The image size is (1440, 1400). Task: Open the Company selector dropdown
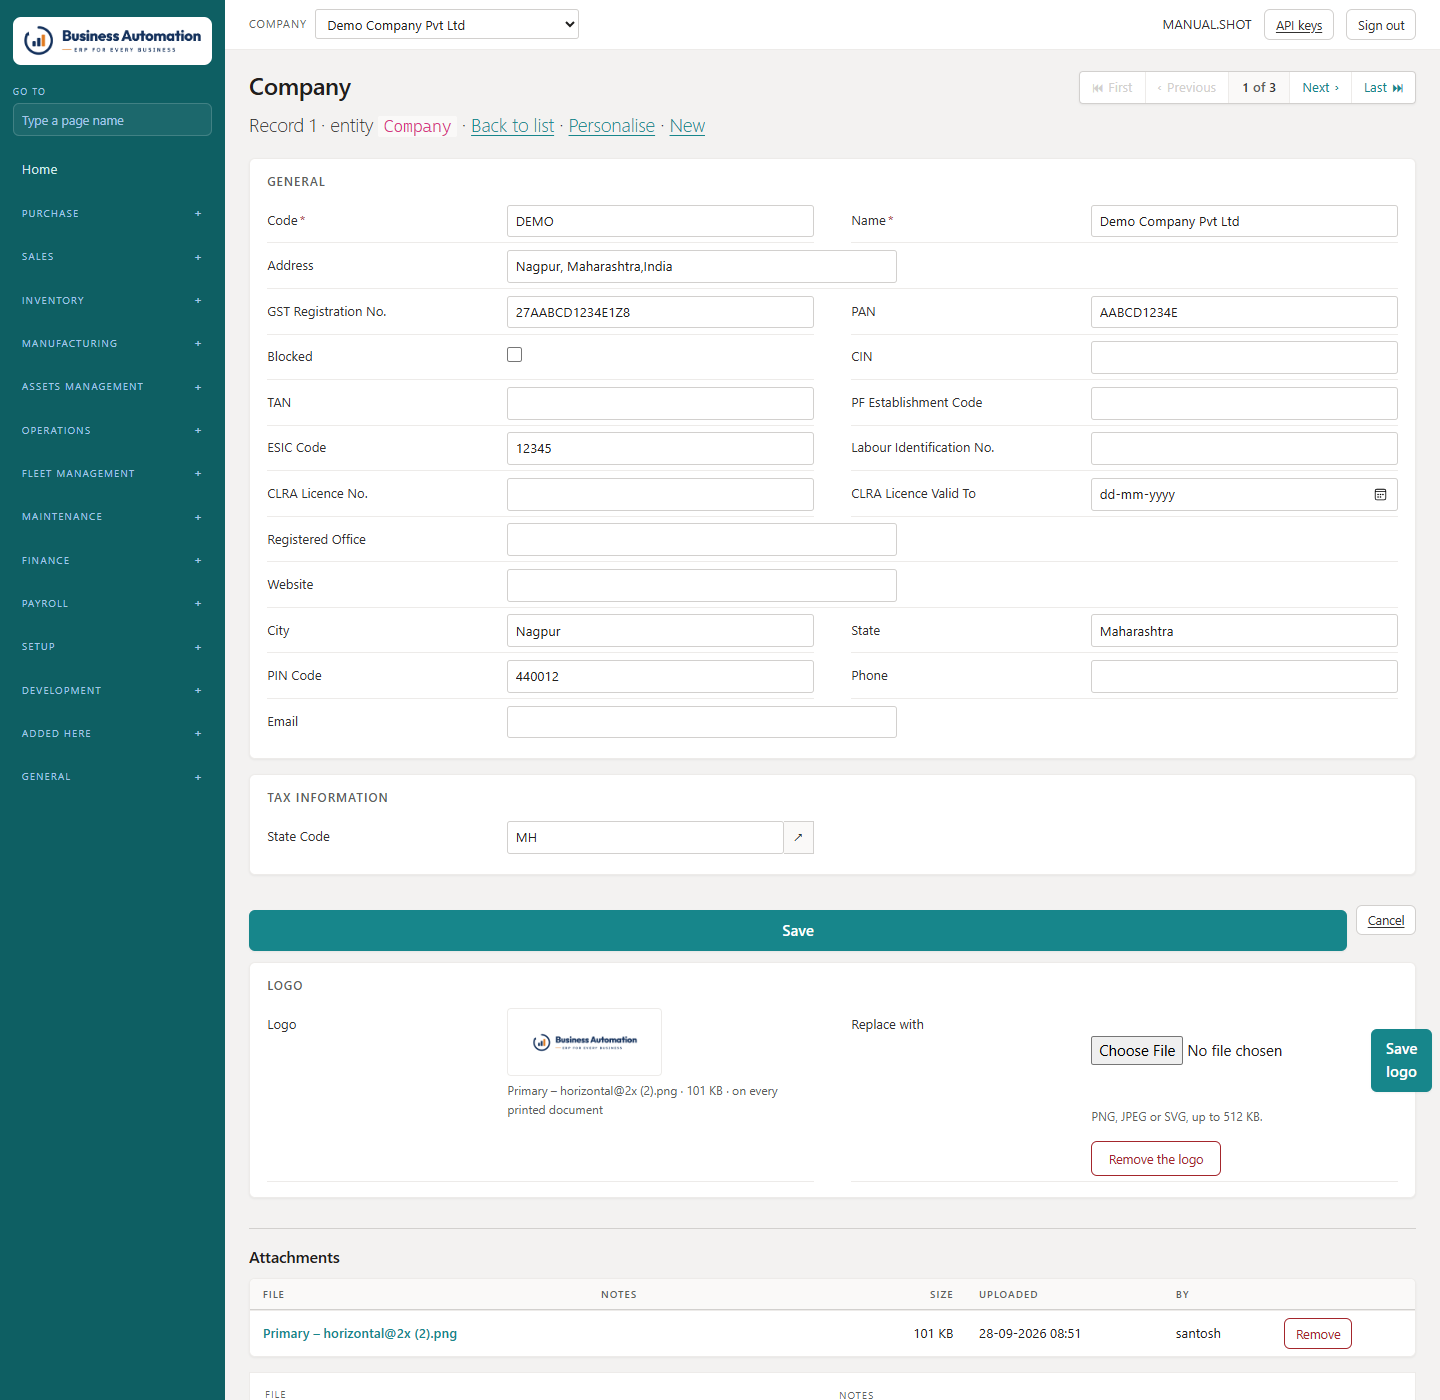(x=447, y=24)
